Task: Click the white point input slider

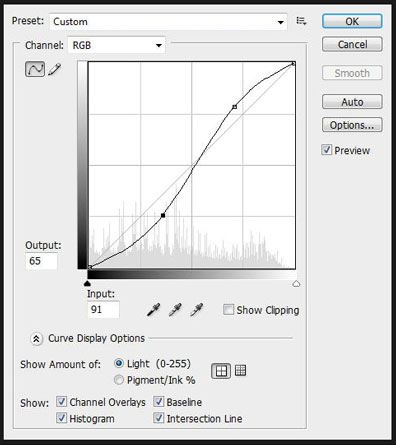Action: [x=296, y=284]
